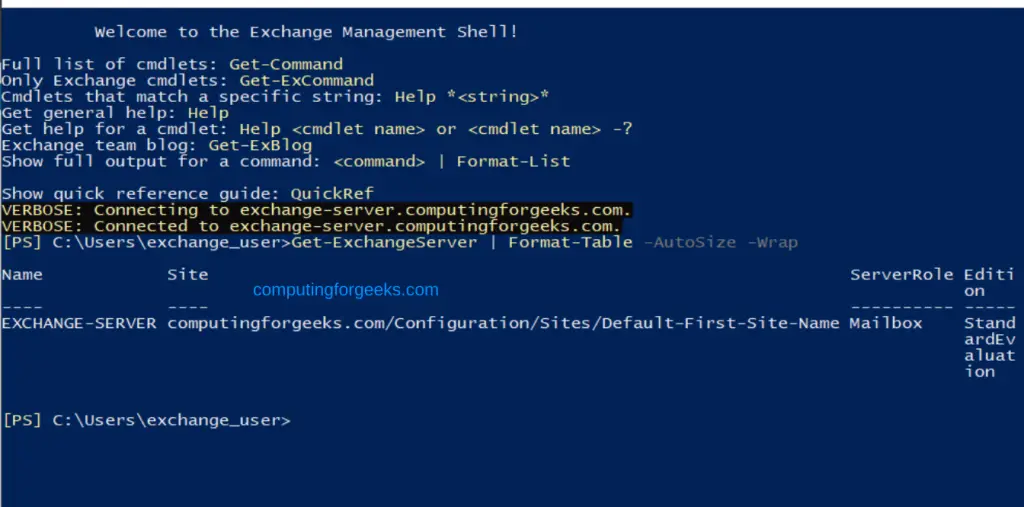Click the computingforgeeks.com watermark link

346,290
